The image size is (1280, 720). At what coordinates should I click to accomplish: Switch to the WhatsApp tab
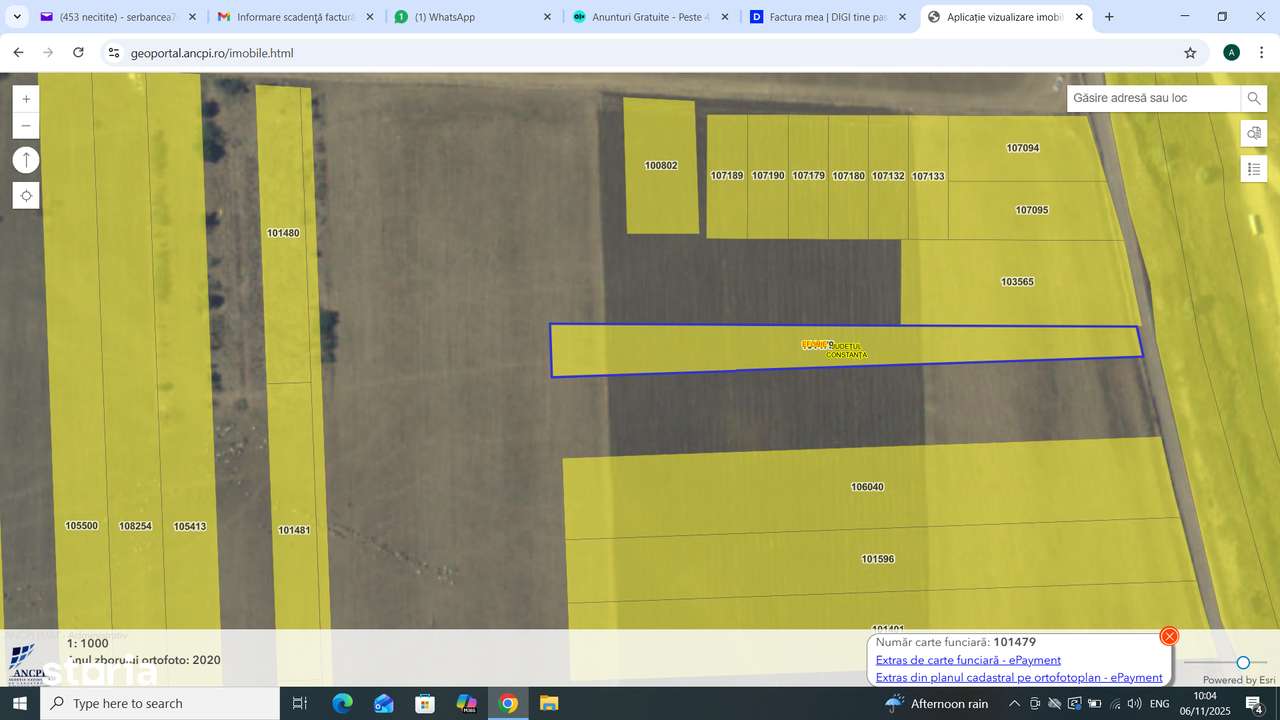click(x=474, y=17)
